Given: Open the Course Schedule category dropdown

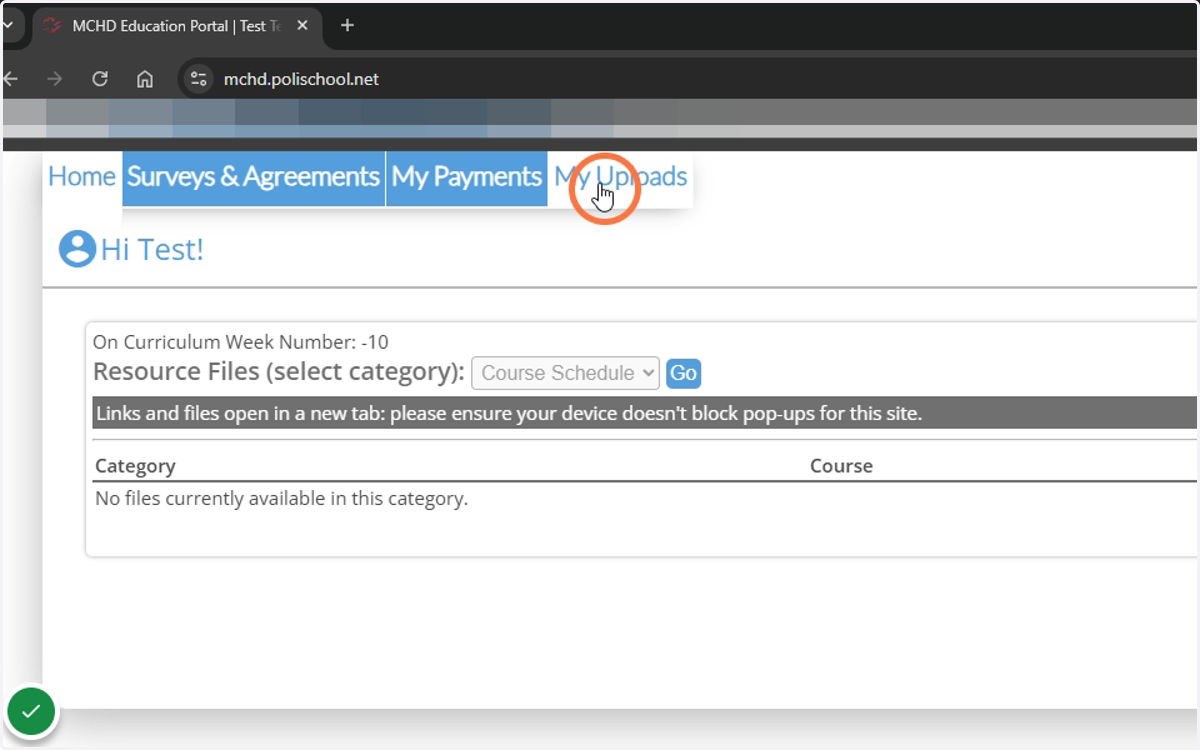Looking at the screenshot, I should pos(565,373).
